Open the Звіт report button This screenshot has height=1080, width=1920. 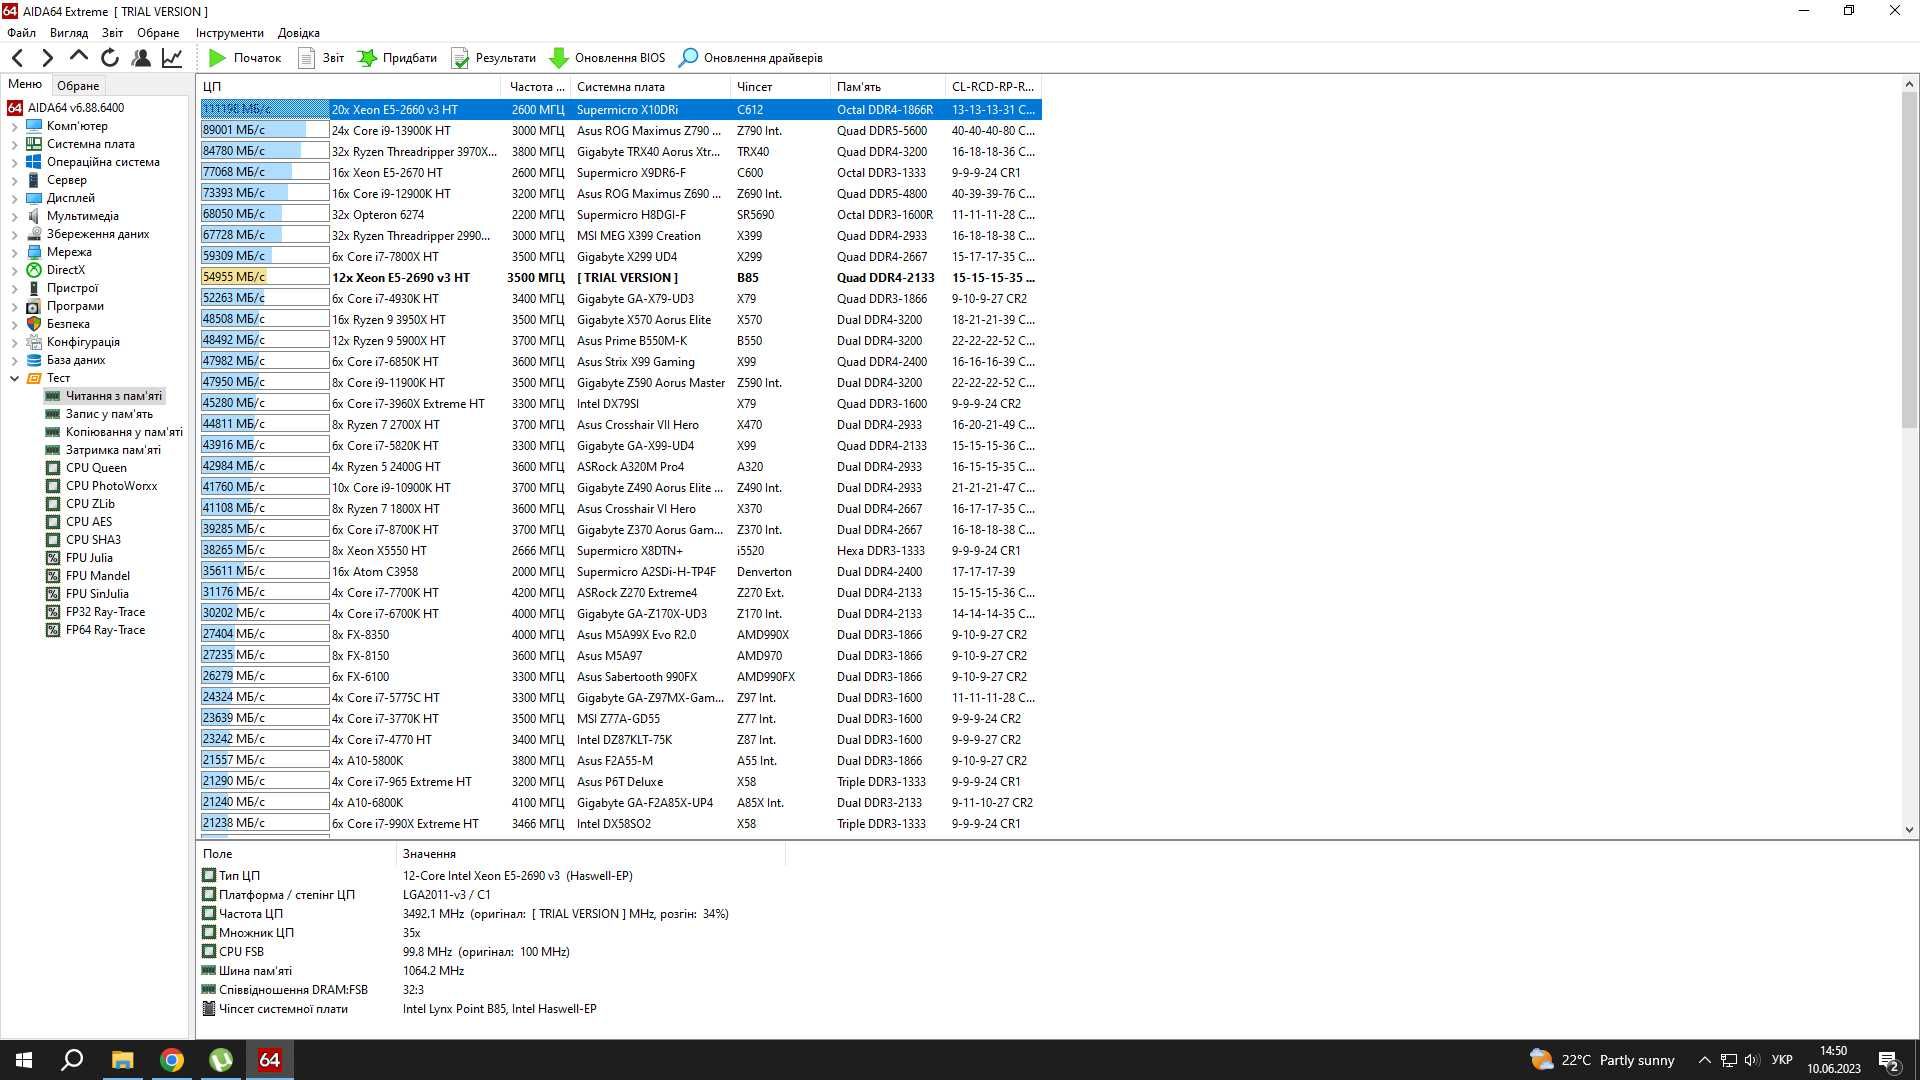321,58
